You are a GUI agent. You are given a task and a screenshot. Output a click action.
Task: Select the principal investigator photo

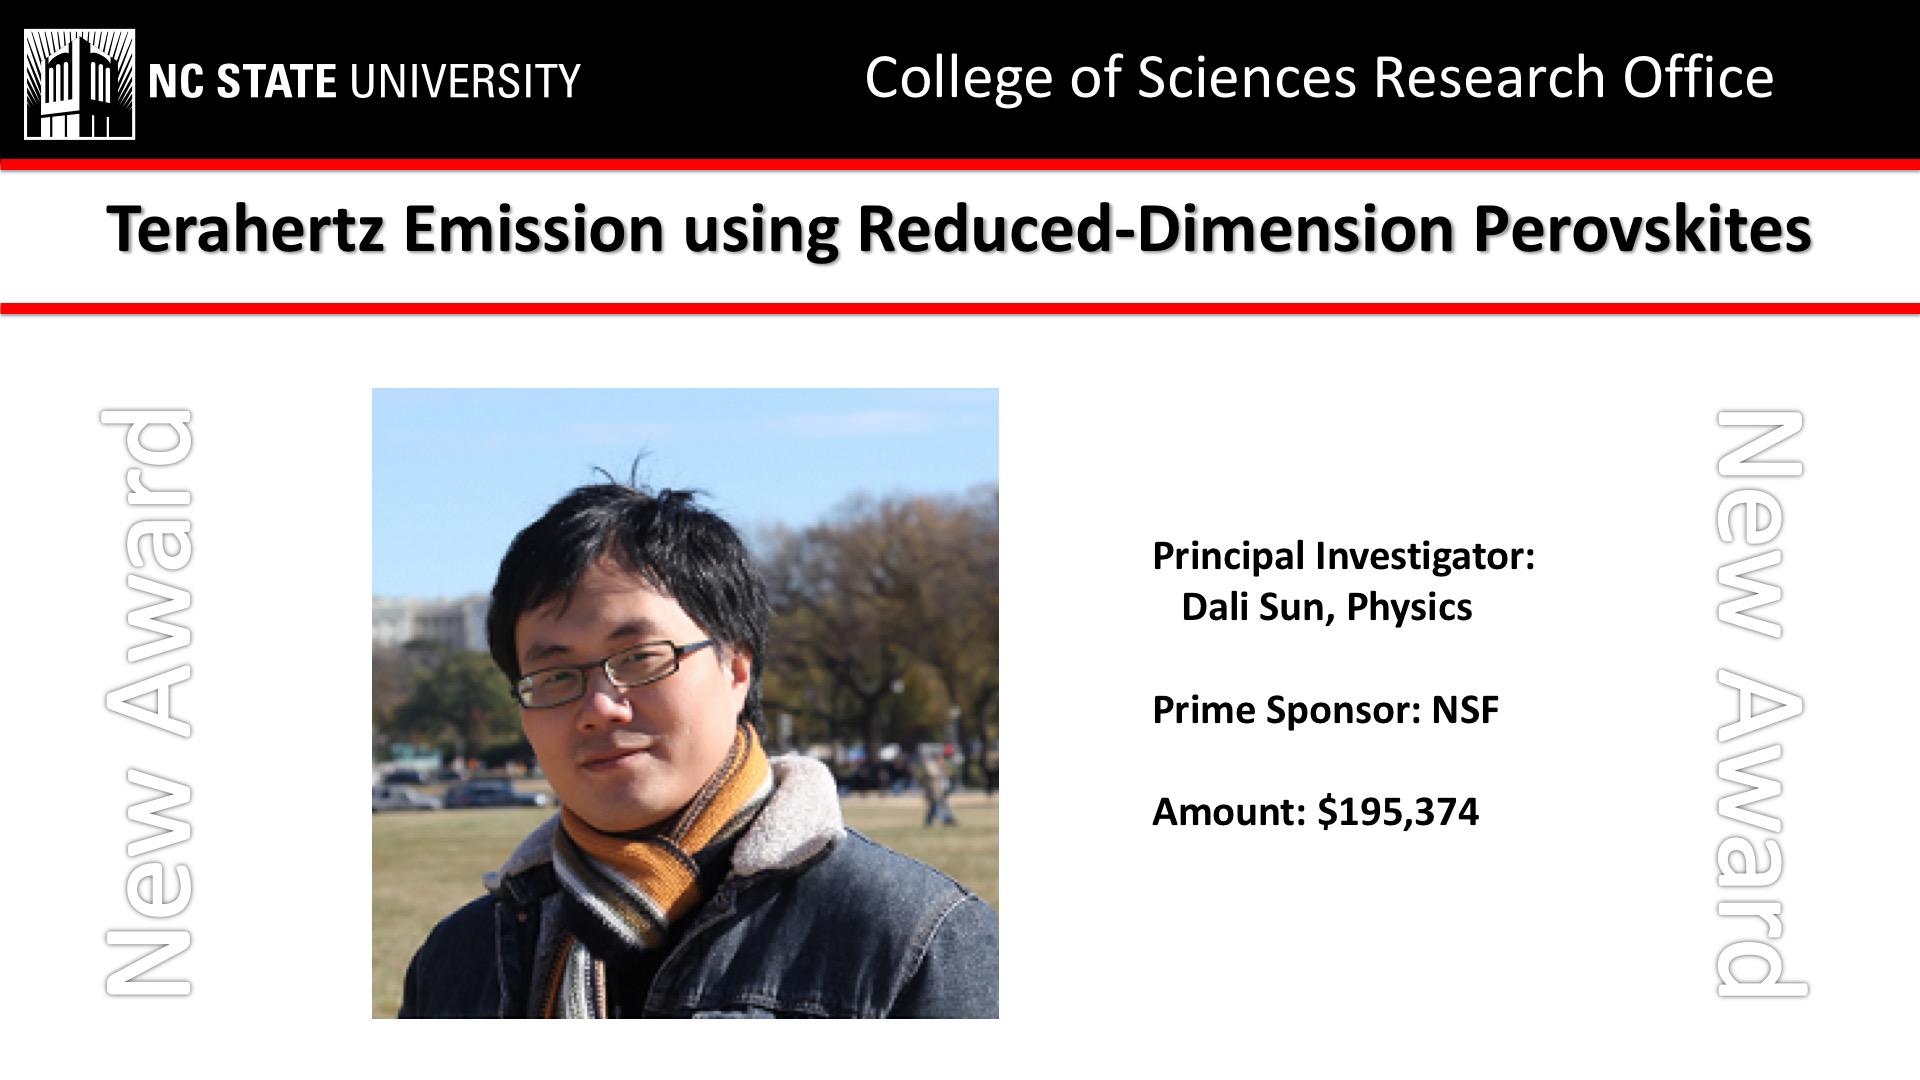tap(685, 703)
